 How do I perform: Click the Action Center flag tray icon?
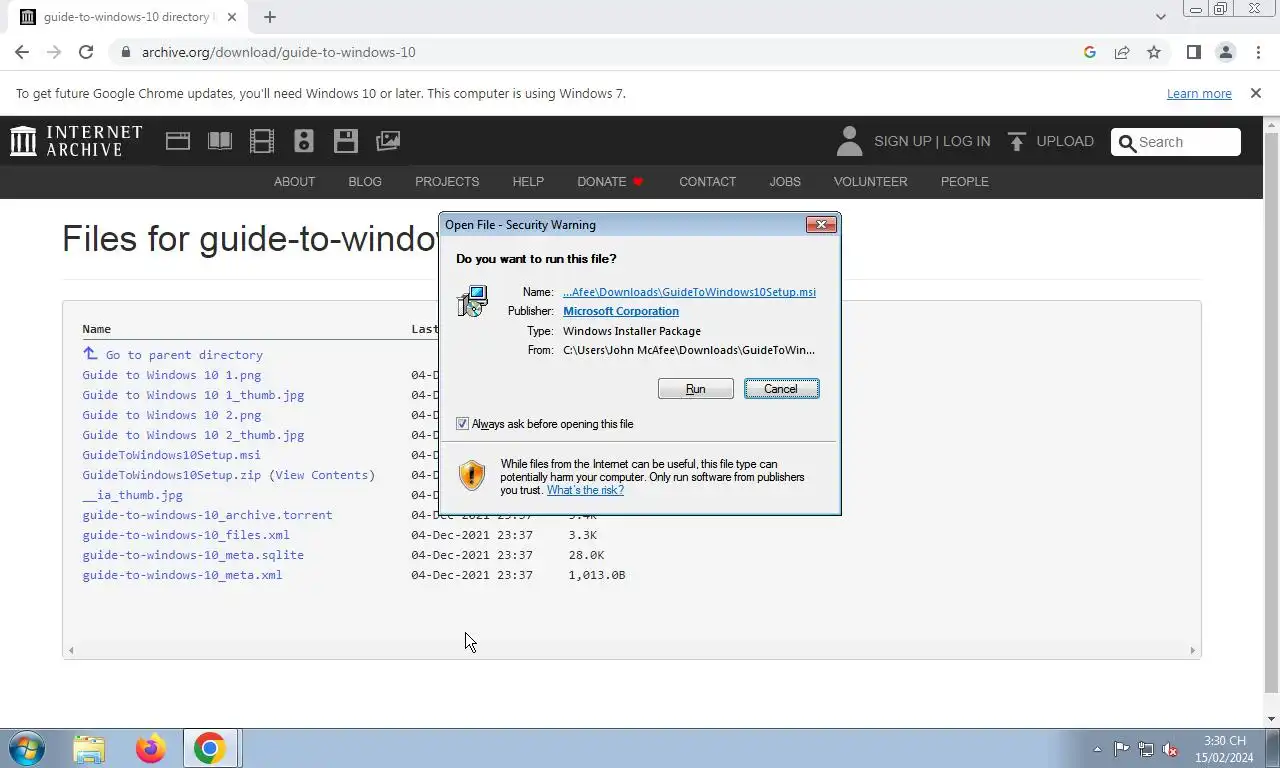tap(1122, 749)
